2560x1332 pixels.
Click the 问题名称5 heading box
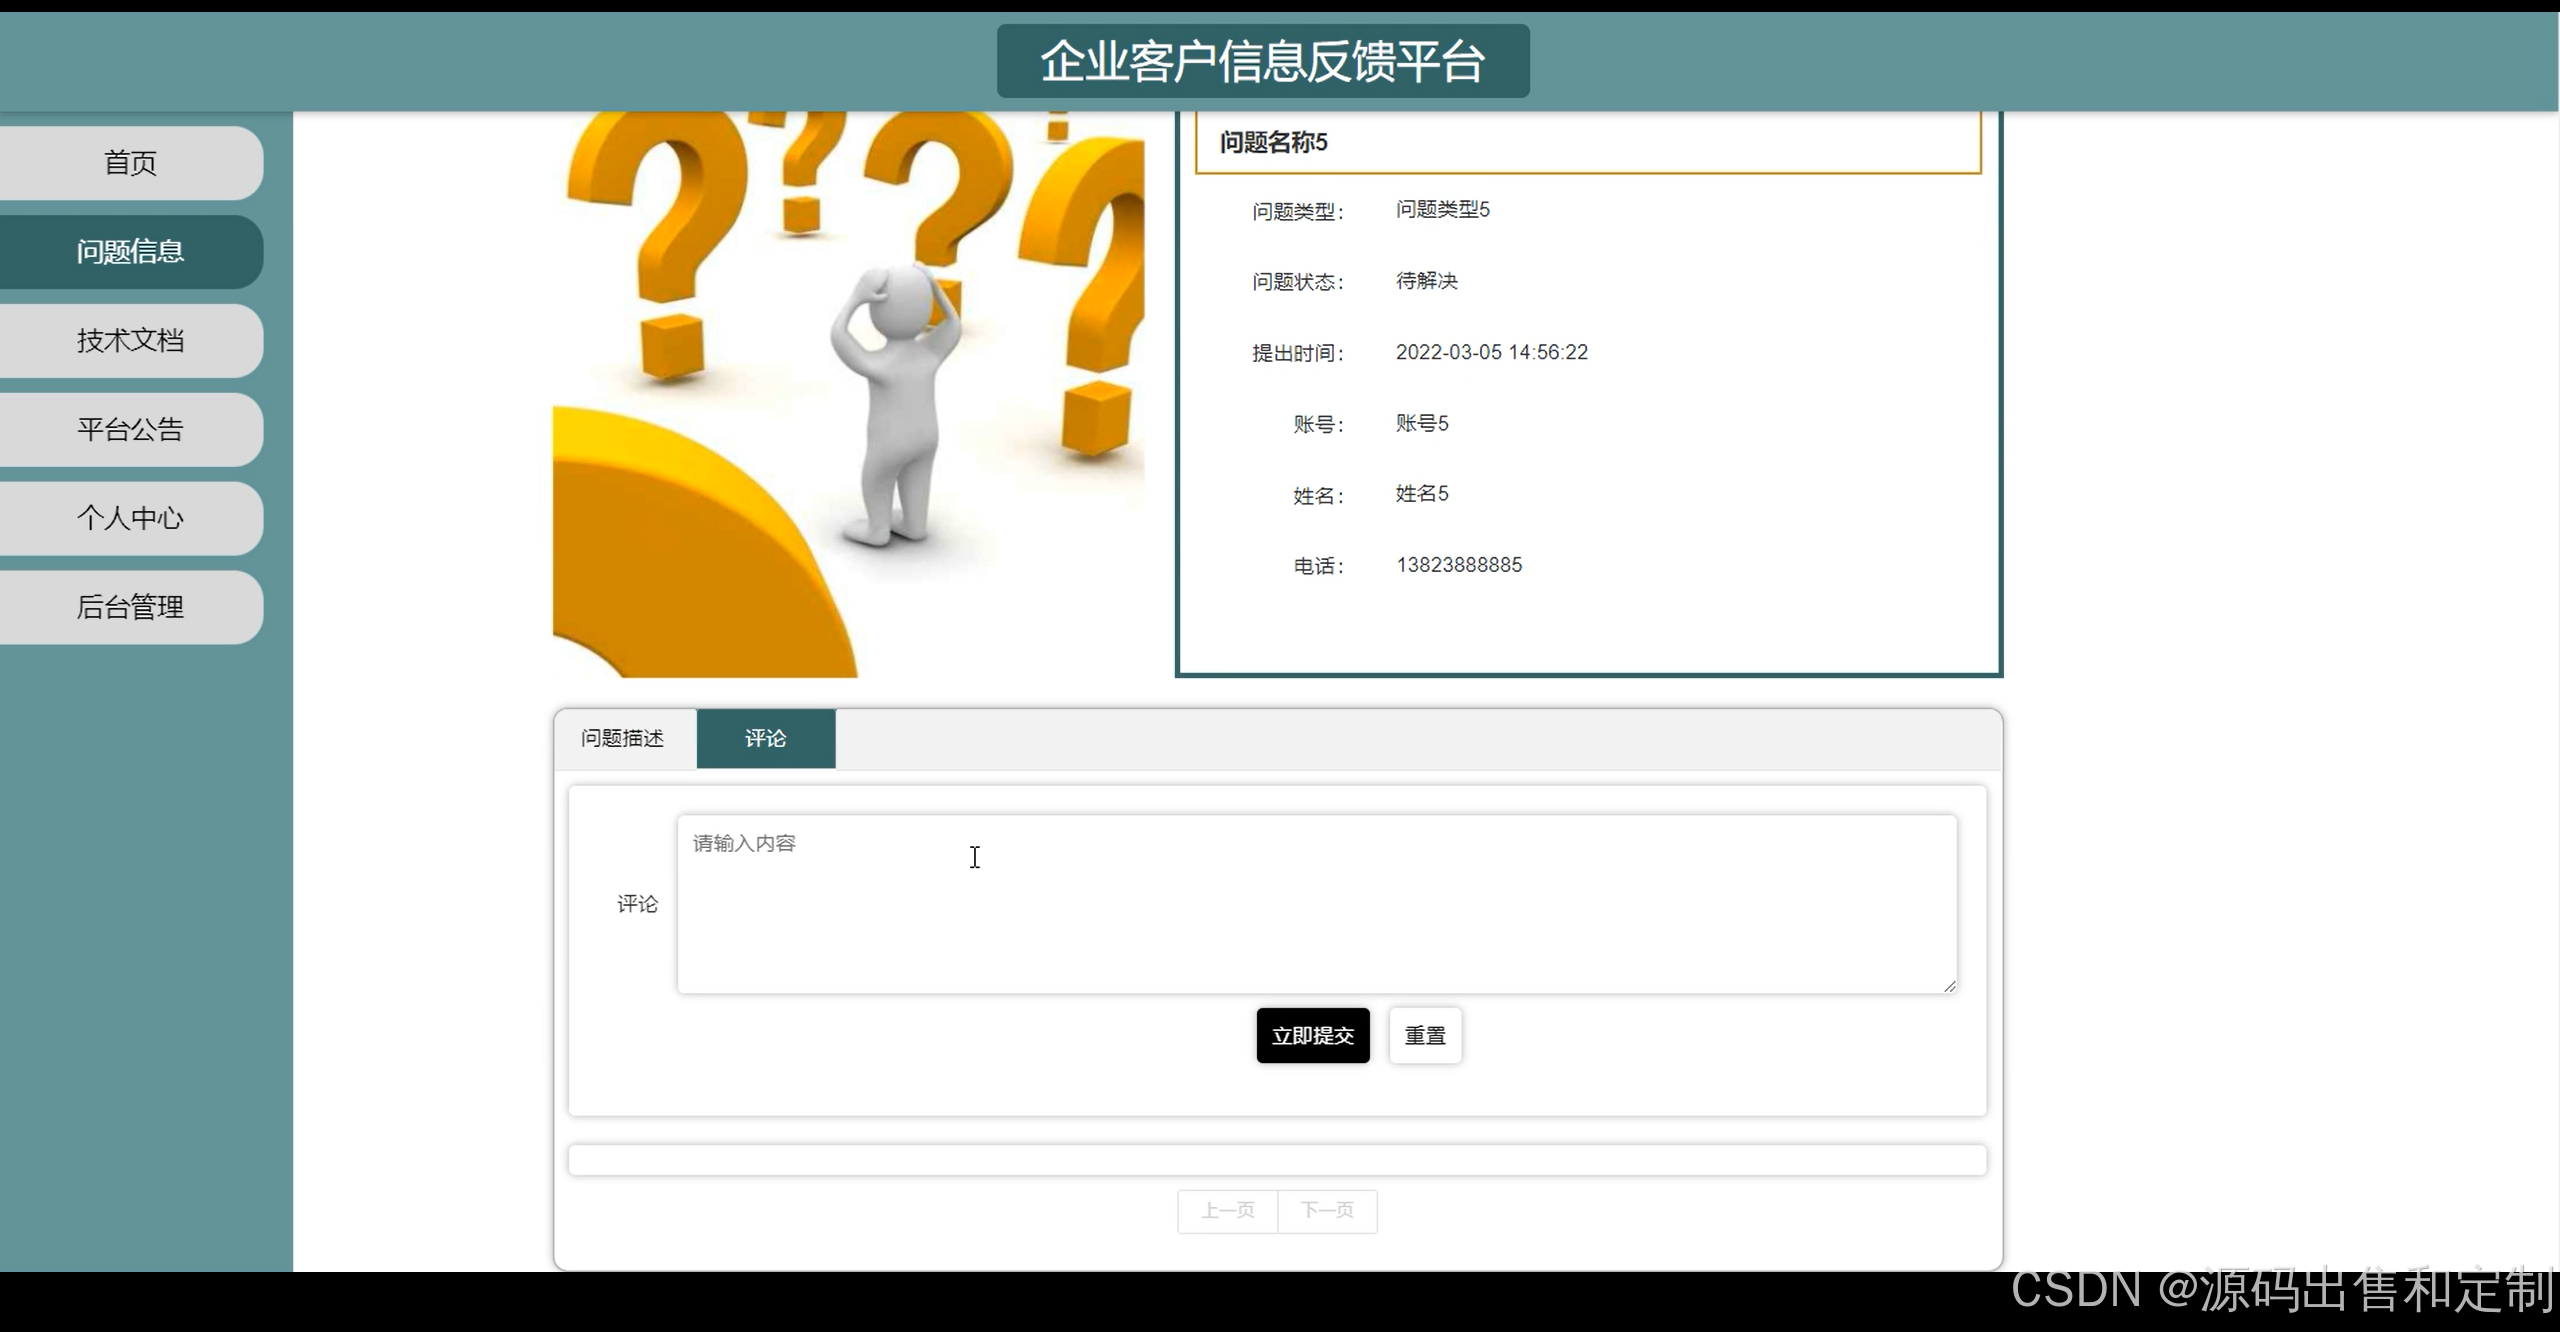coord(1587,142)
